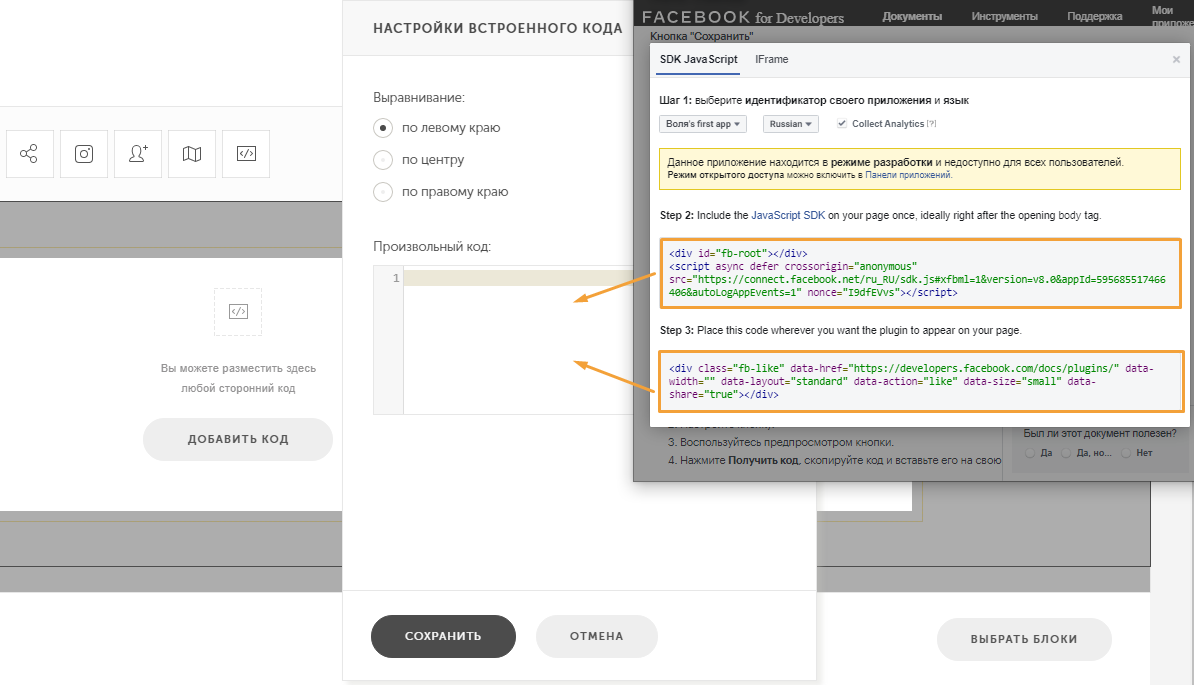This screenshot has height=685, width=1194.
Task: Open the 'Воля's first app' dropdown
Action: click(703, 124)
